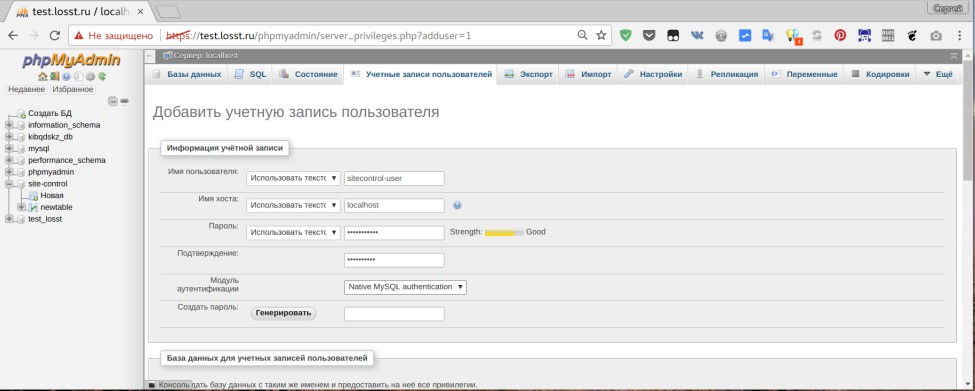Image resolution: width=975 pixels, height=391 pixels.
Task: Go back with browser back arrow
Action: 12,35
